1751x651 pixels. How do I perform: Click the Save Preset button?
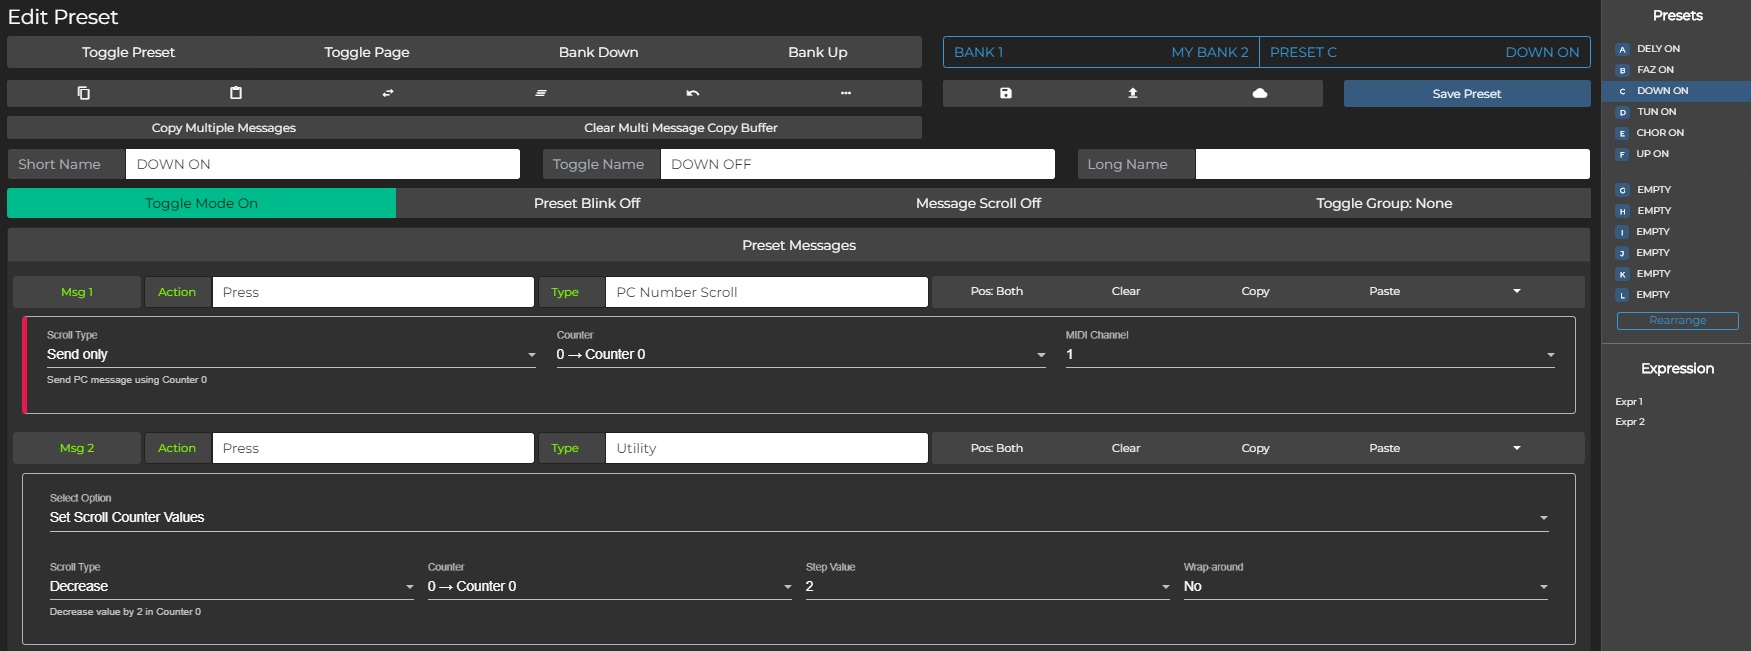click(1466, 94)
